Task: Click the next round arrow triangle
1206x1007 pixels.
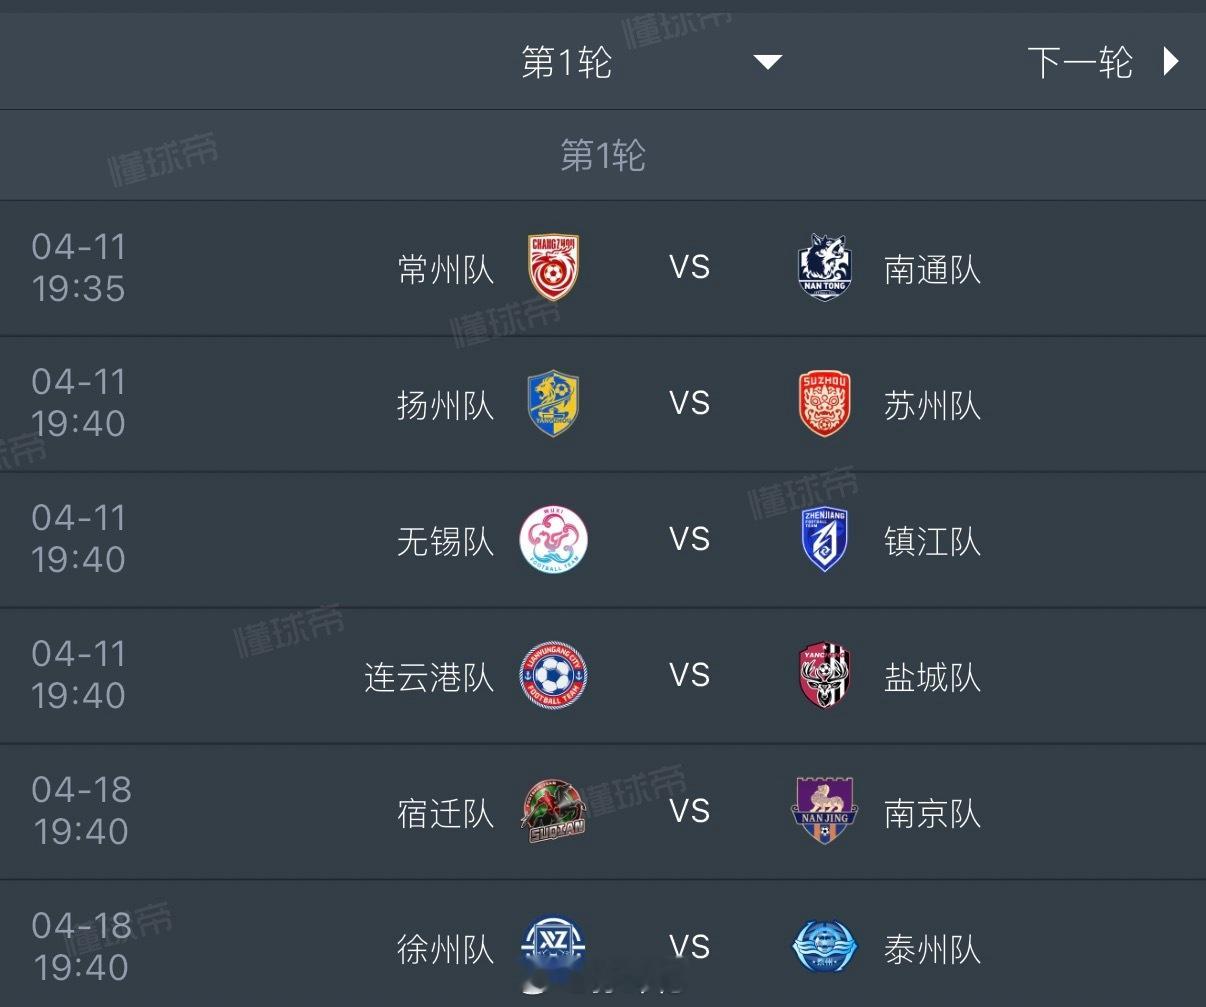Action: coord(1171,62)
